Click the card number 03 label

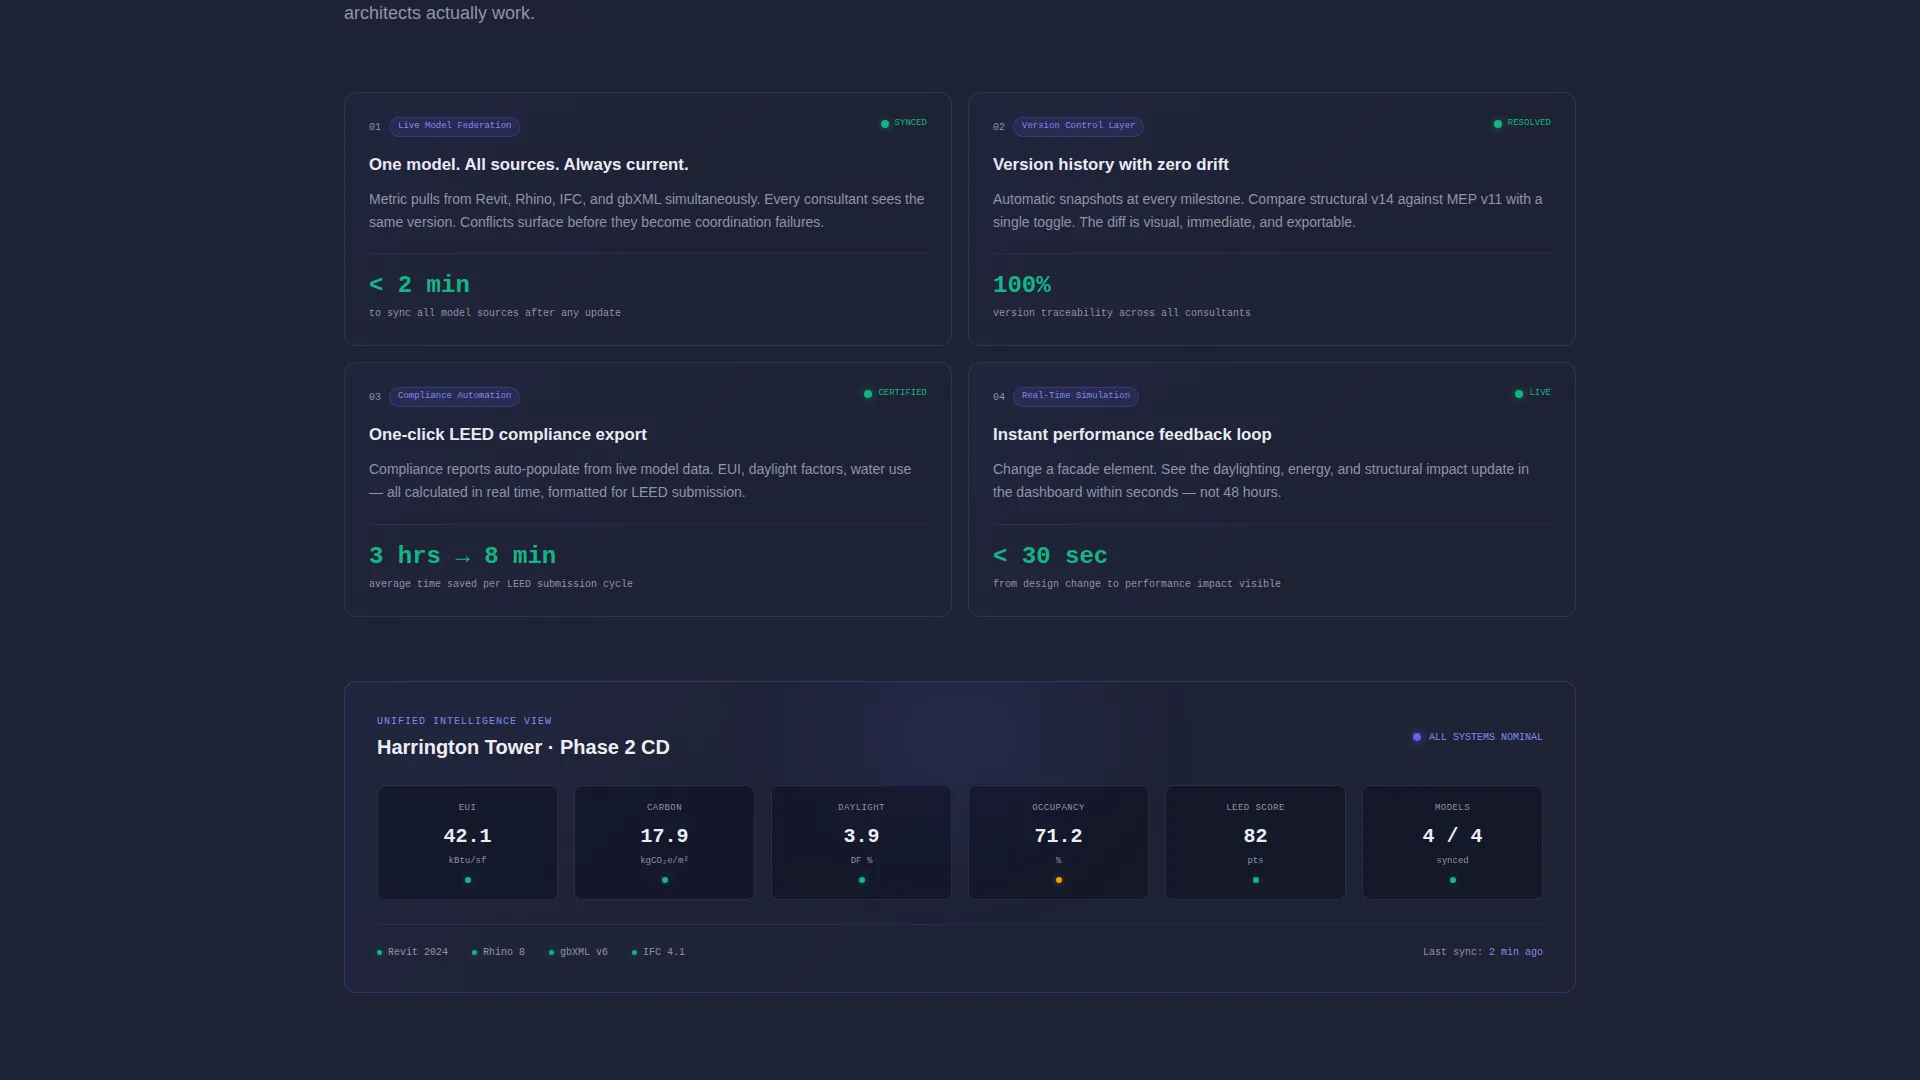pos(374,397)
